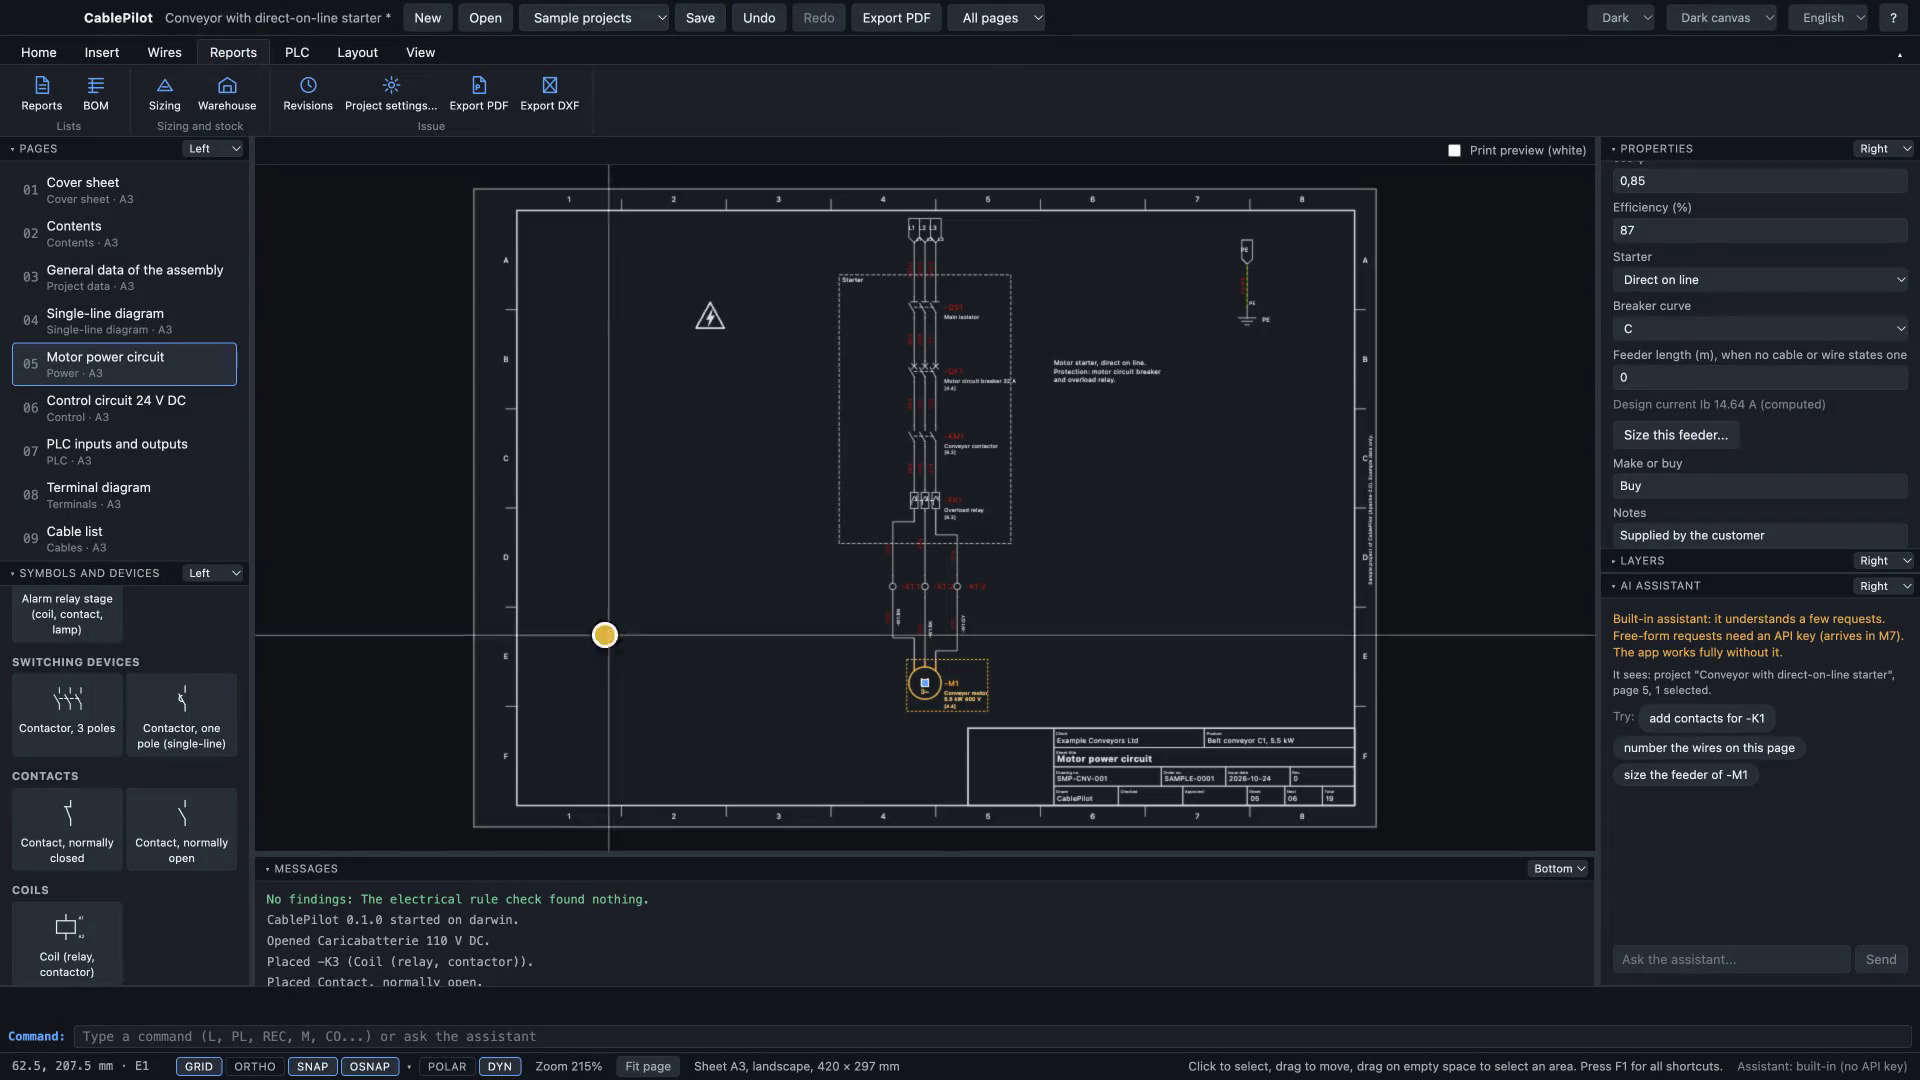This screenshot has width=1920, height=1080.
Task: Enable the Print preview (white) checkbox
Action: (1454, 151)
